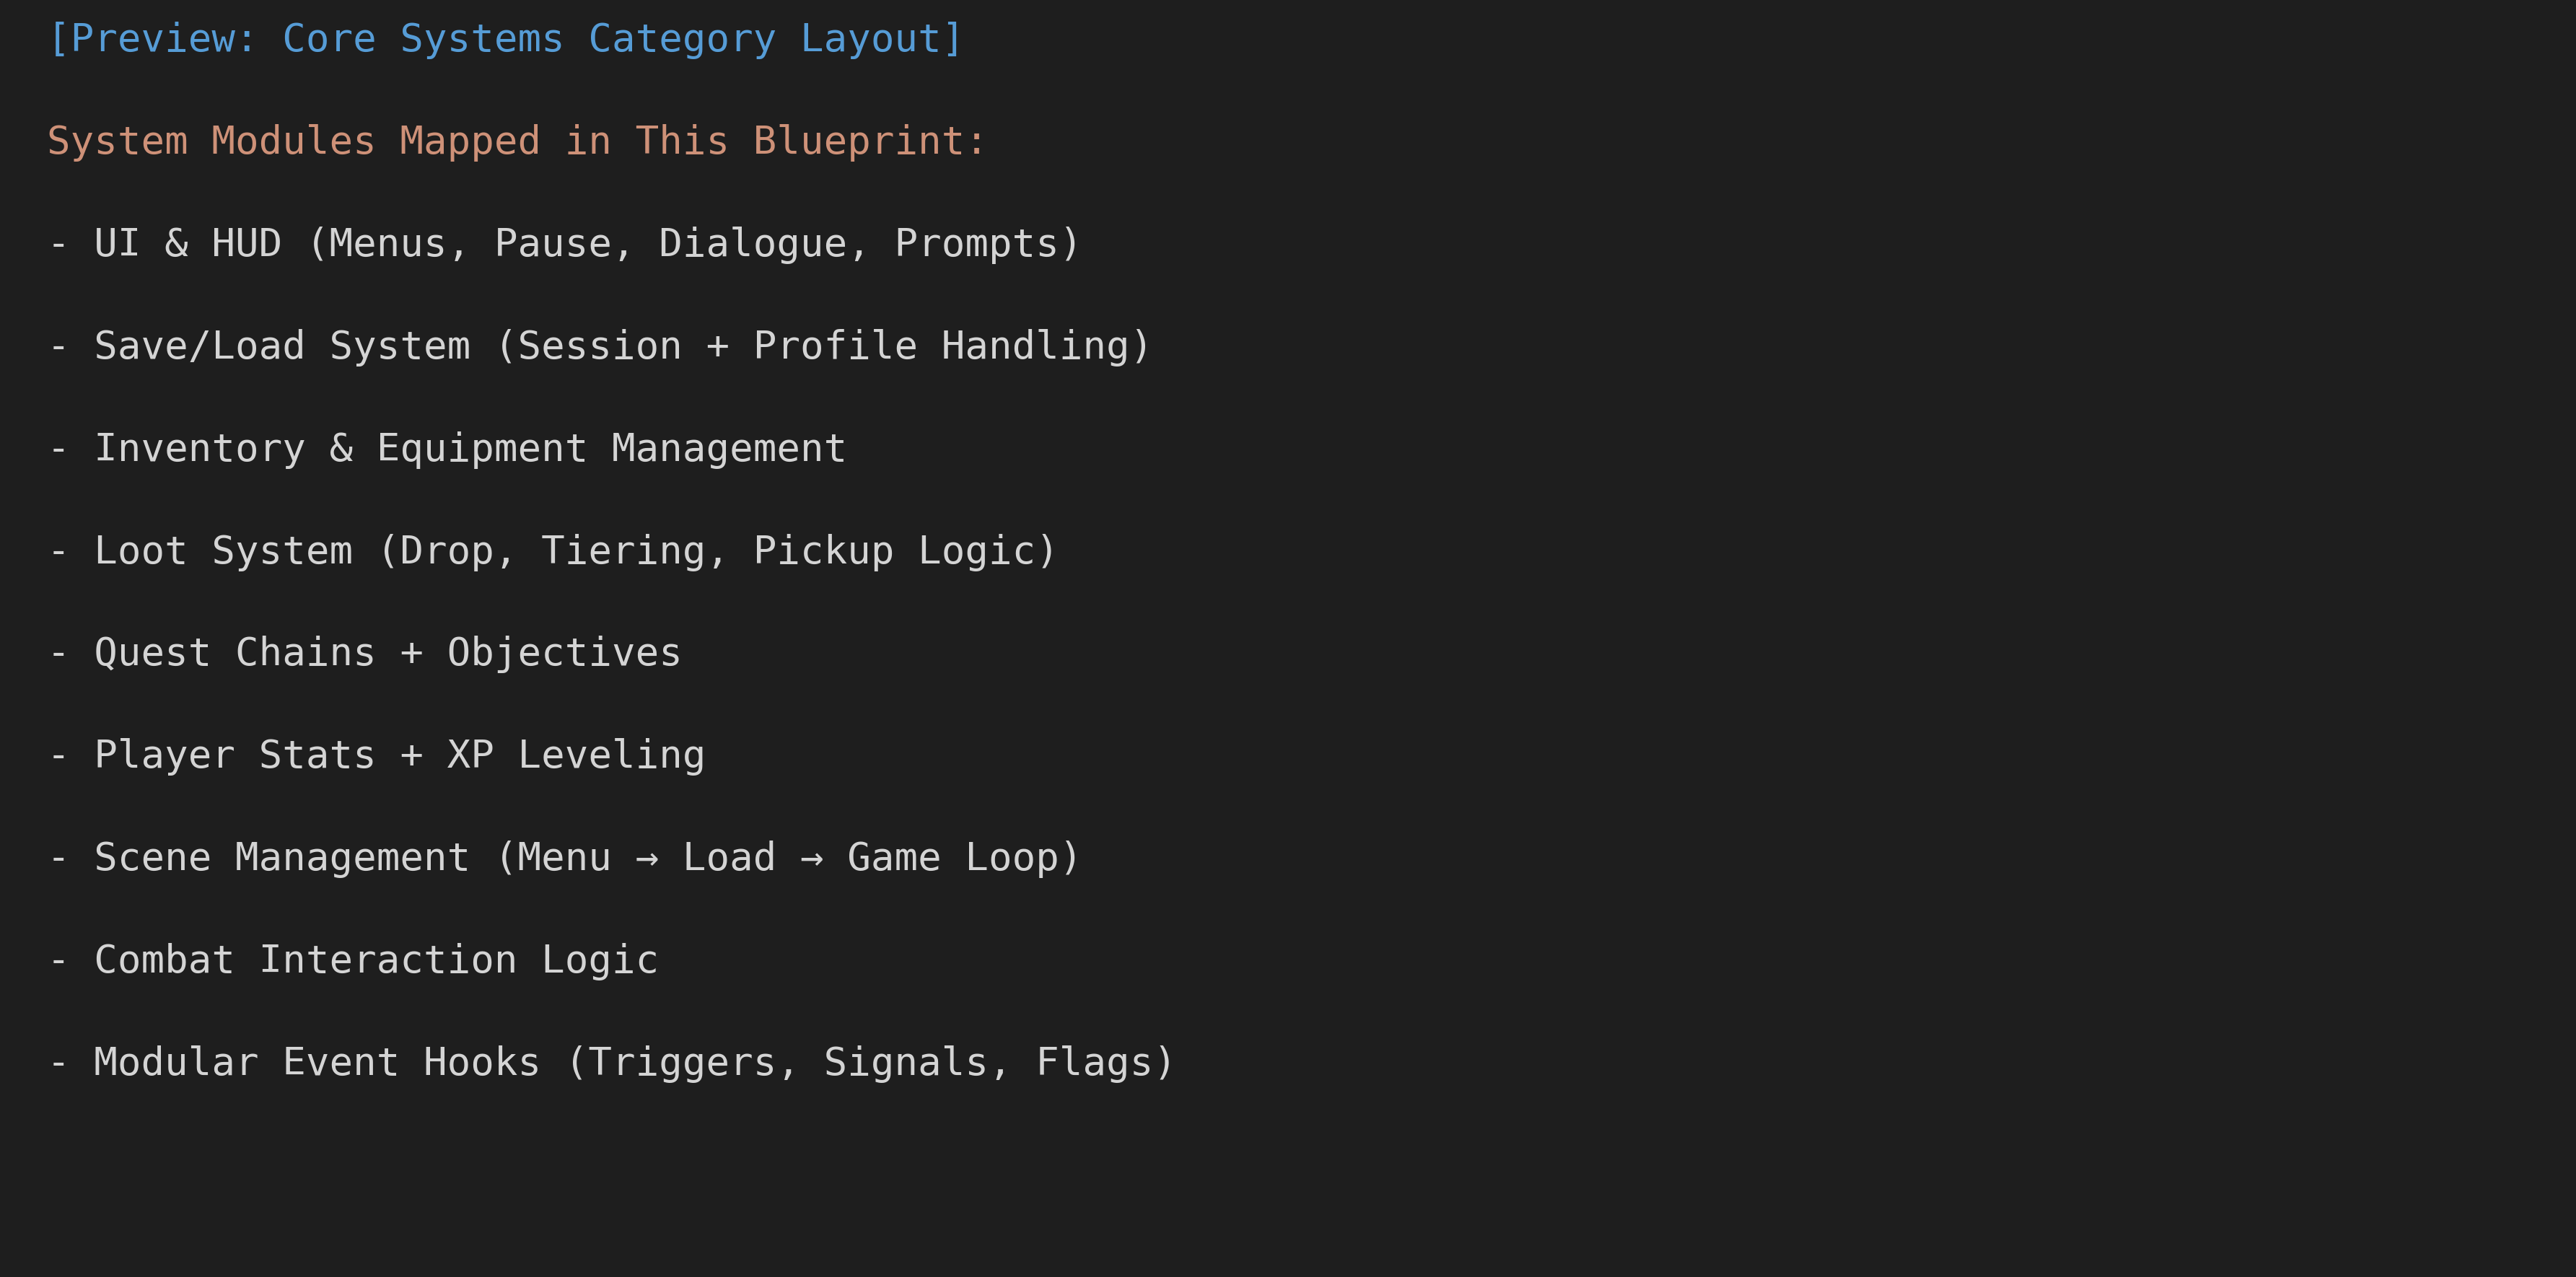Click the arrow before Game Loop
The width and height of the screenshot is (2576, 1277).
click(812, 859)
